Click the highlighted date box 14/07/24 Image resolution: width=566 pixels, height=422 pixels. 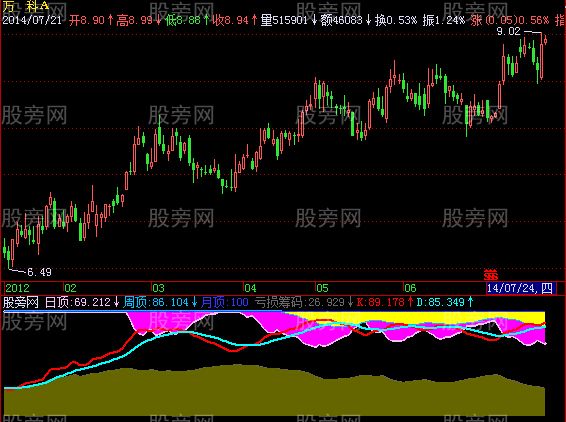pos(519,288)
